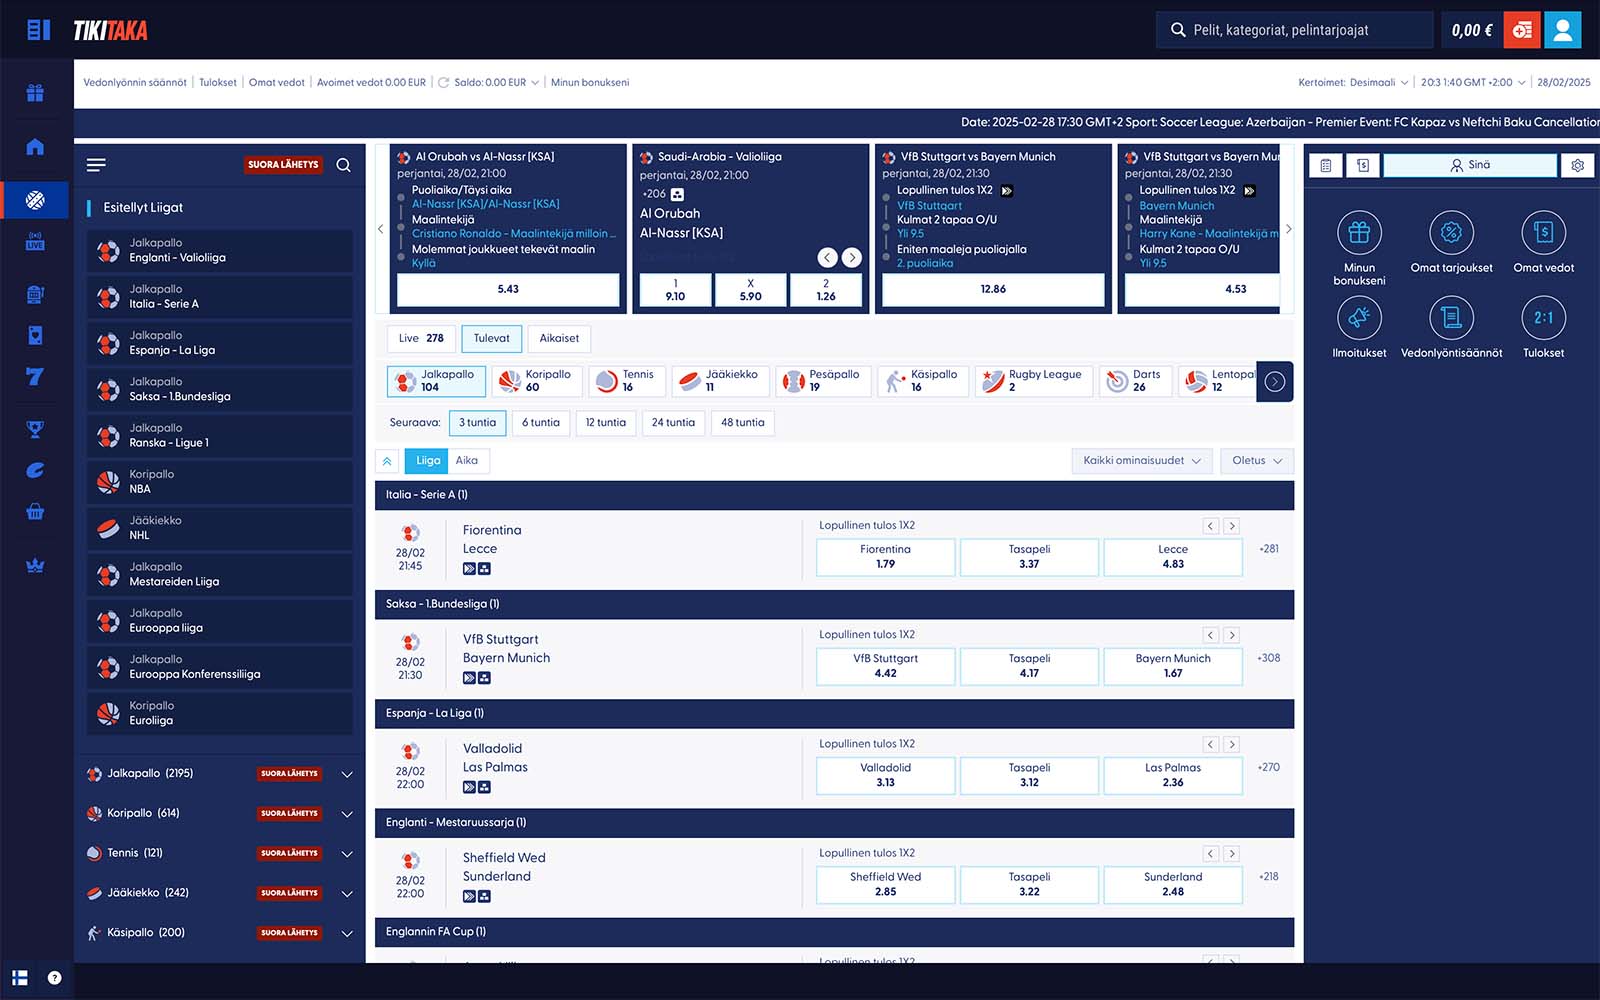Open the Saldo 0.00 EUR dropdown
The image size is (1600, 1000).
[x=496, y=83]
